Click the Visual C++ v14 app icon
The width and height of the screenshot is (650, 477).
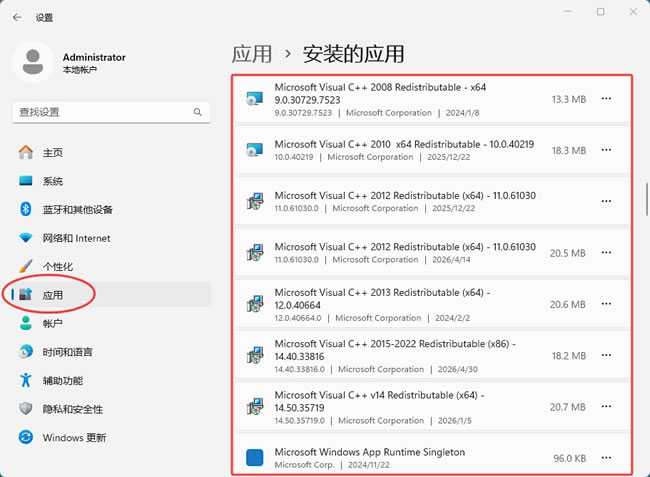[255, 407]
